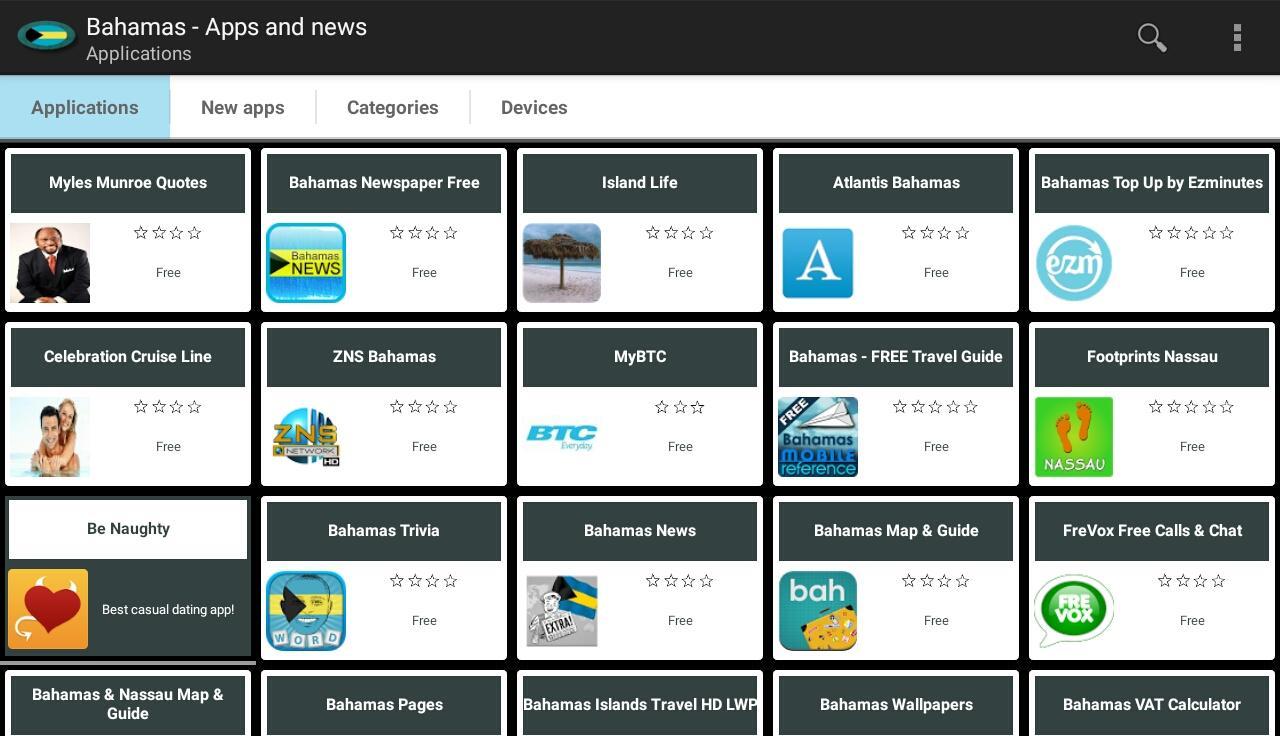Switch to the New apps tab
The width and height of the screenshot is (1280, 736).
pos(243,107)
